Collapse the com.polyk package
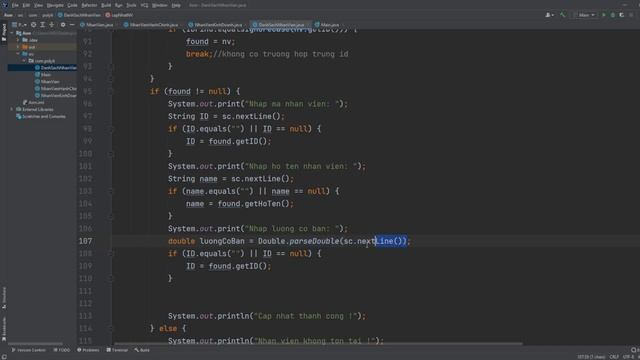The height and width of the screenshot is (360, 640). pyautogui.click(x=24, y=61)
